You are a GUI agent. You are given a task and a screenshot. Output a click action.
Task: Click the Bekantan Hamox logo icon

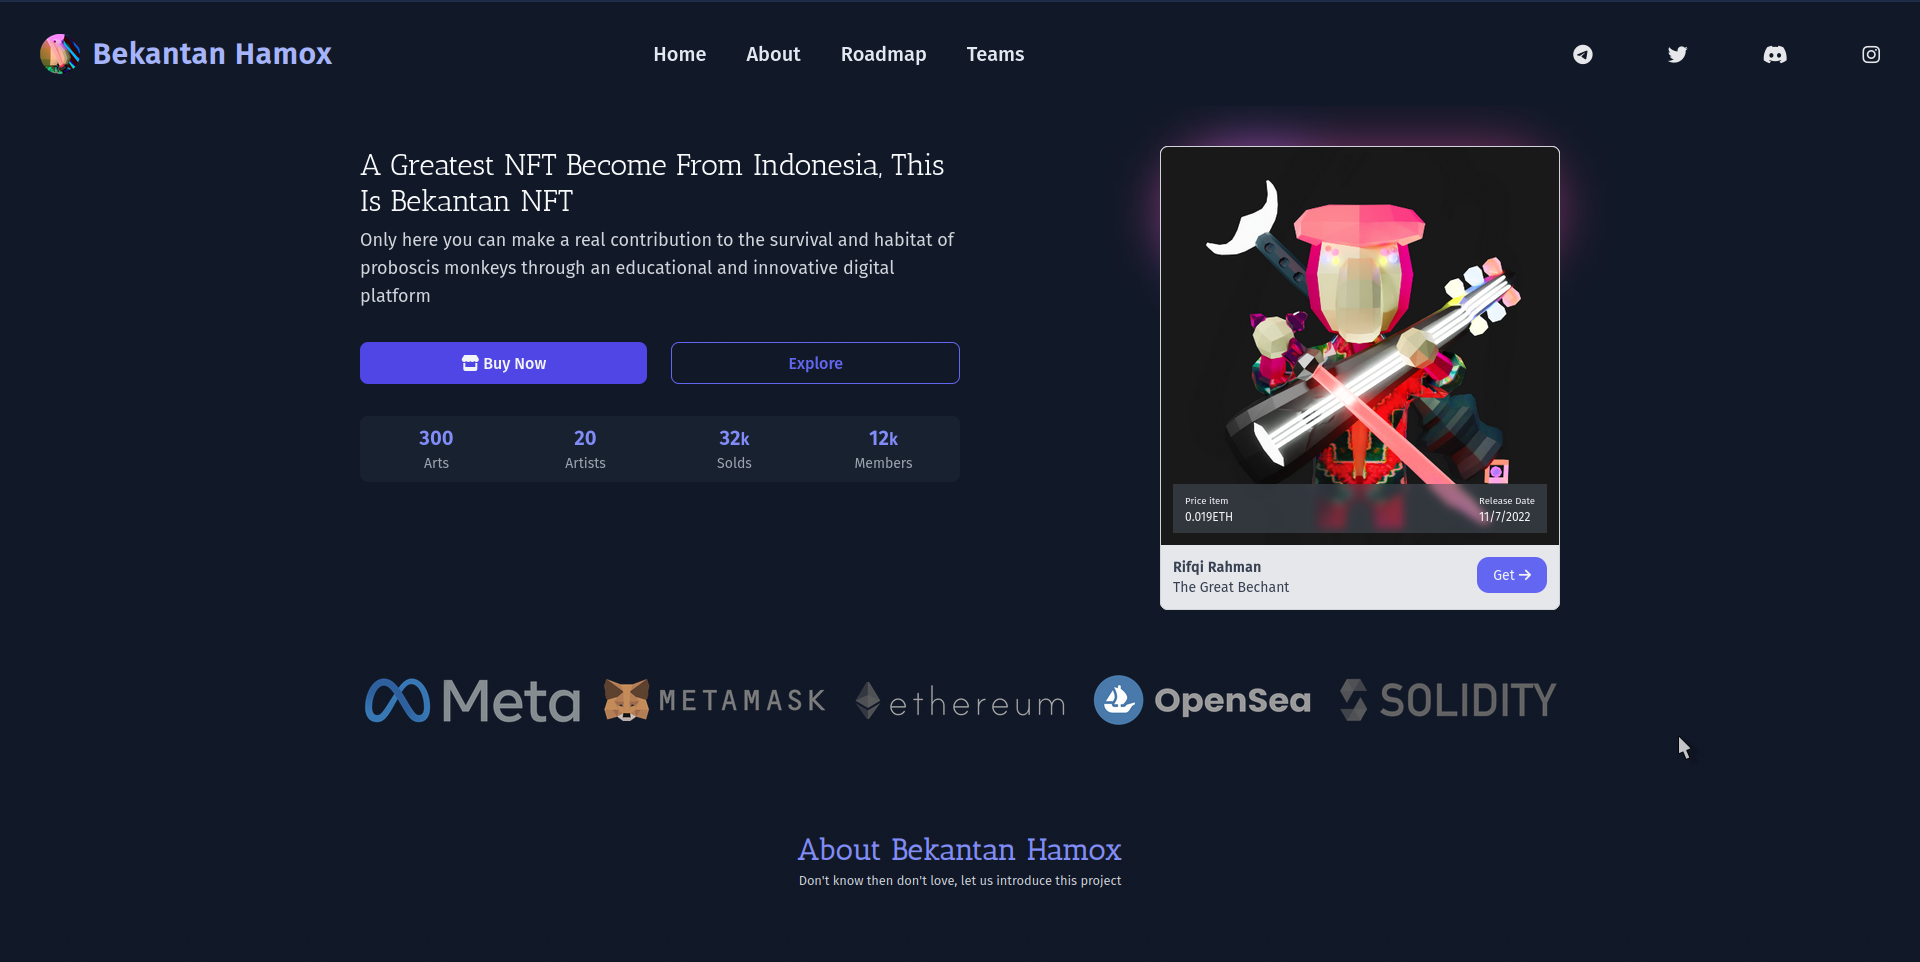pyautogui.click(x=60, y=54)
